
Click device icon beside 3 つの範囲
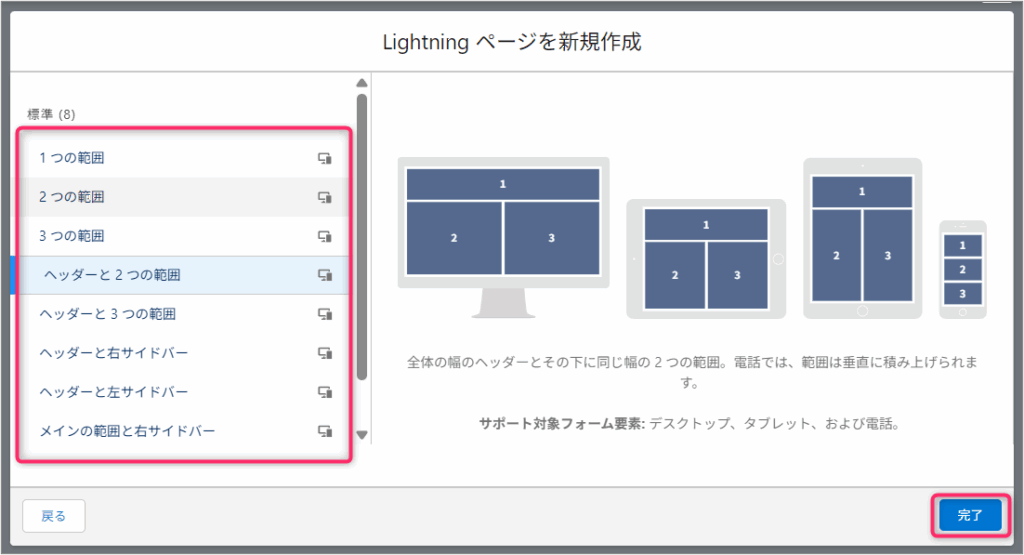pos(325,236)
